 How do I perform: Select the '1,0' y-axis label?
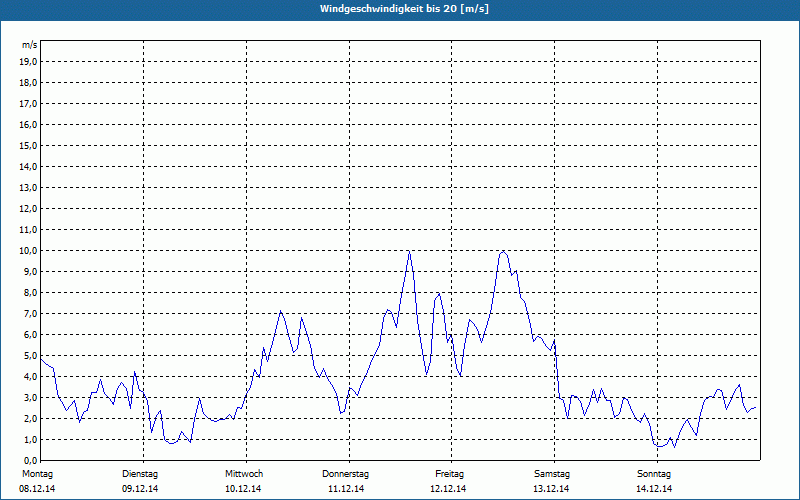30,439
